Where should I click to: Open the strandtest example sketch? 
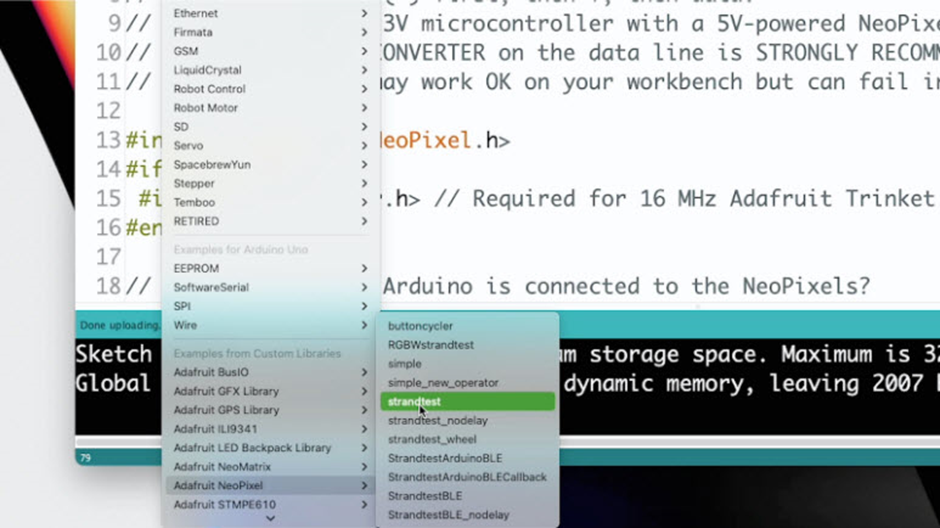pos(468,402)
